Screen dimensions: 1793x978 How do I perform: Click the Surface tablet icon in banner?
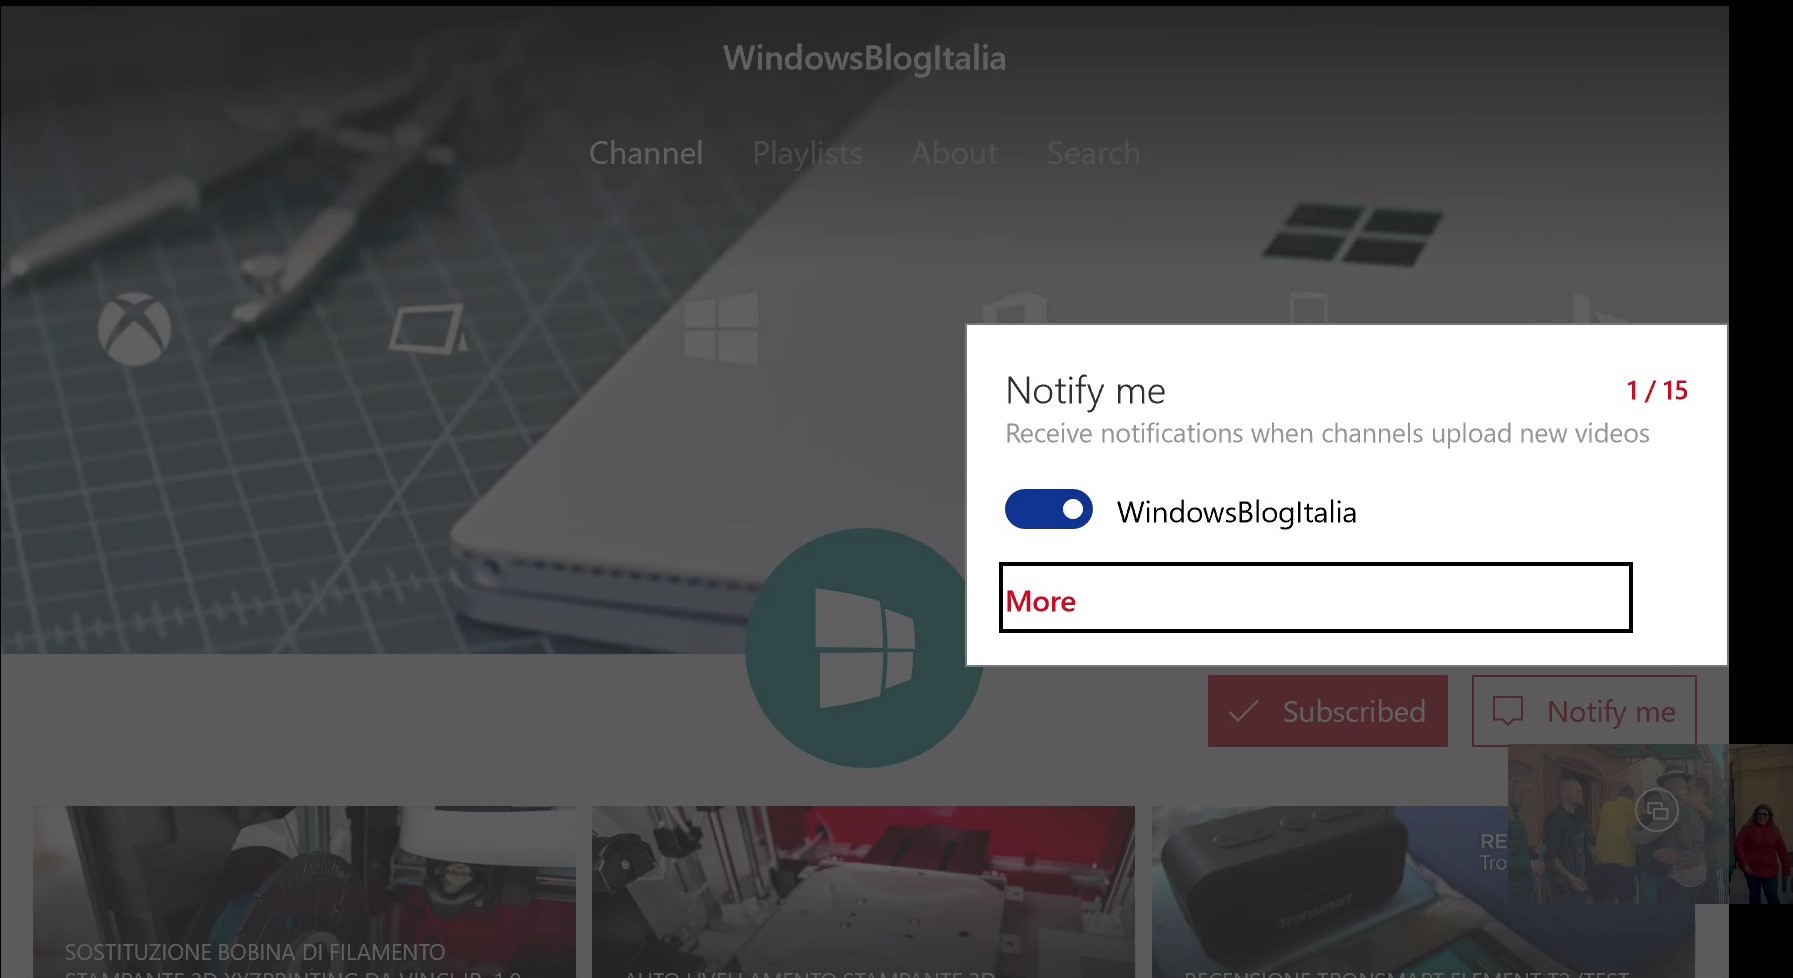pos(427,329)
